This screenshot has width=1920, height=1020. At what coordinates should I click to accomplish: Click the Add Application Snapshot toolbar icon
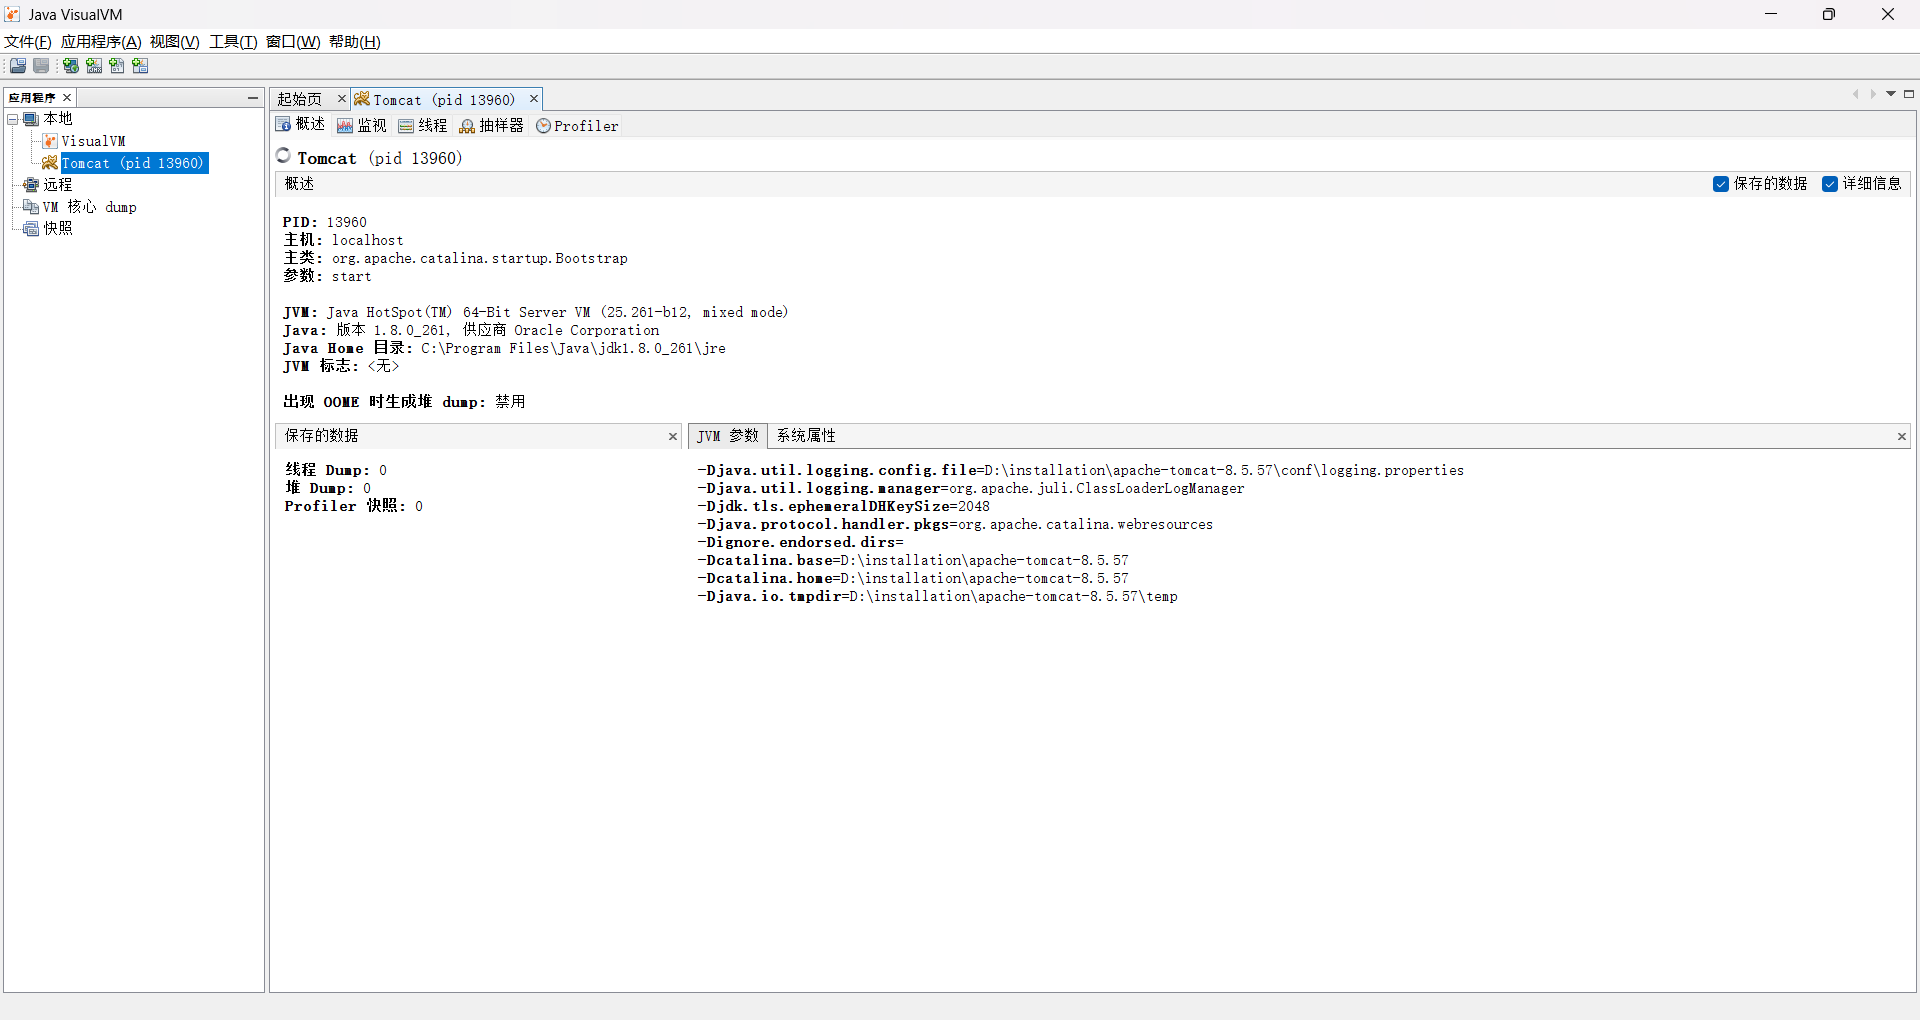click(x=140, y=66)
